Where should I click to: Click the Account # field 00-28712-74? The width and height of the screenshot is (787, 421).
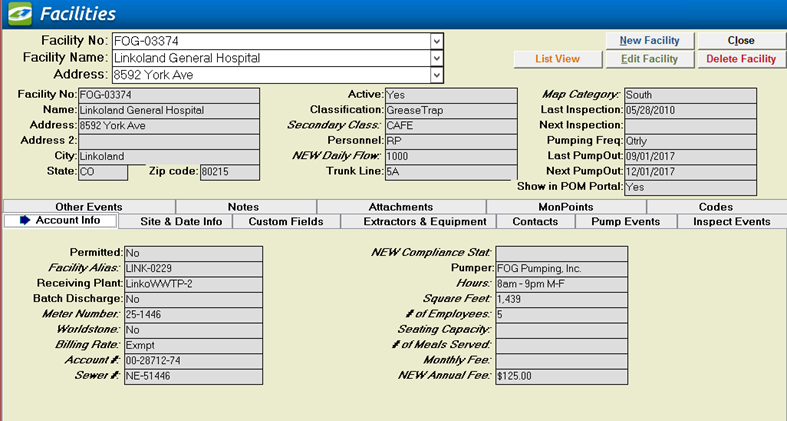click(x=193, y=361)
